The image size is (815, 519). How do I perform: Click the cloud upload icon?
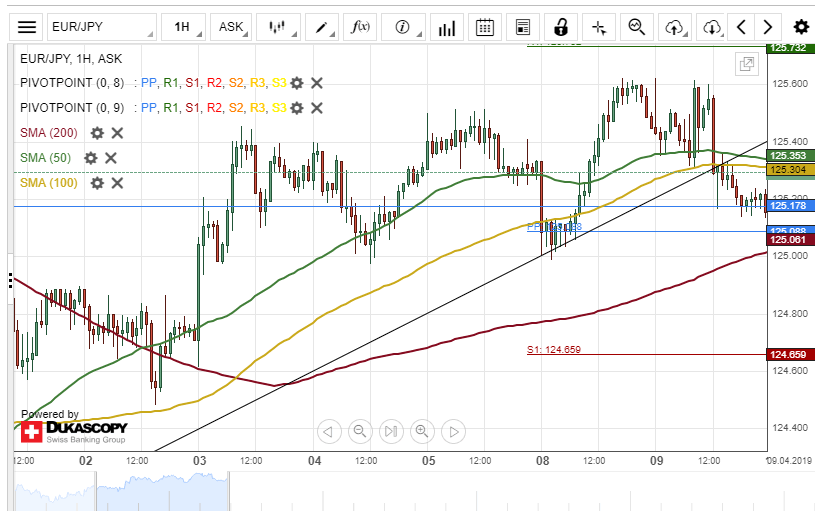click(674, 27)
